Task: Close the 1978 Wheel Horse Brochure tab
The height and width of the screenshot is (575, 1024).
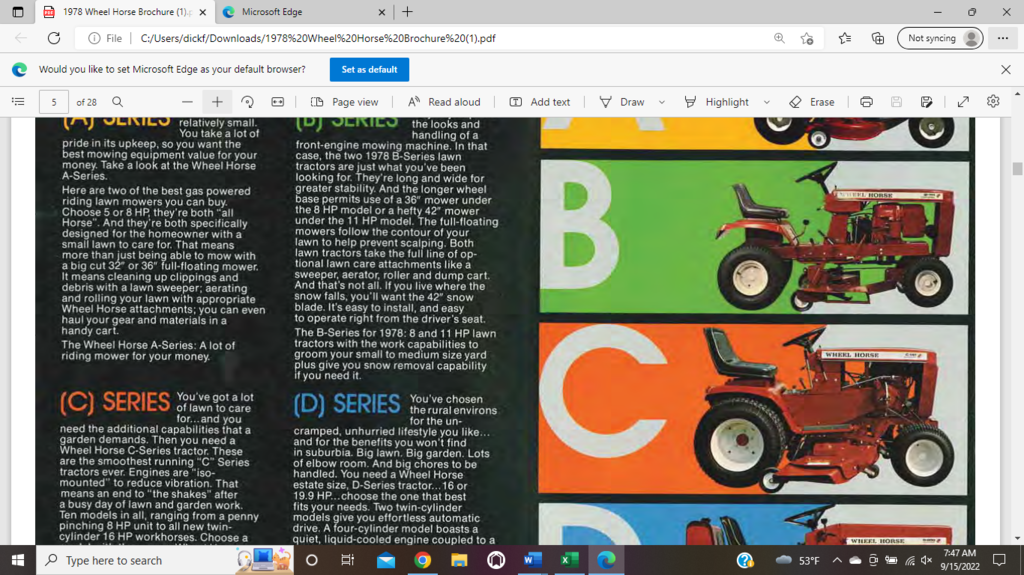Action: (202, 12)
